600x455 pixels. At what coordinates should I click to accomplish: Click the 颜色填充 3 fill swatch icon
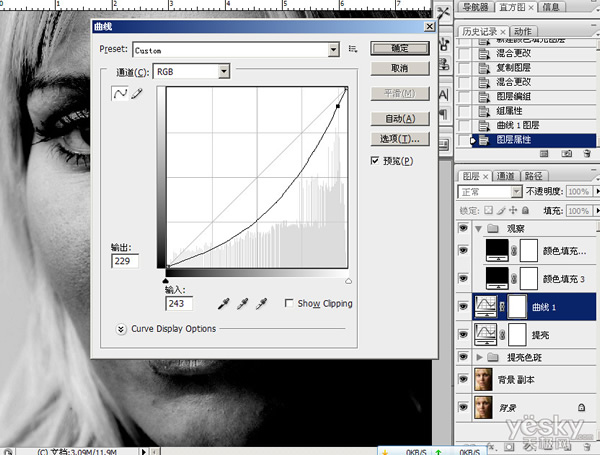pos(497,278)
